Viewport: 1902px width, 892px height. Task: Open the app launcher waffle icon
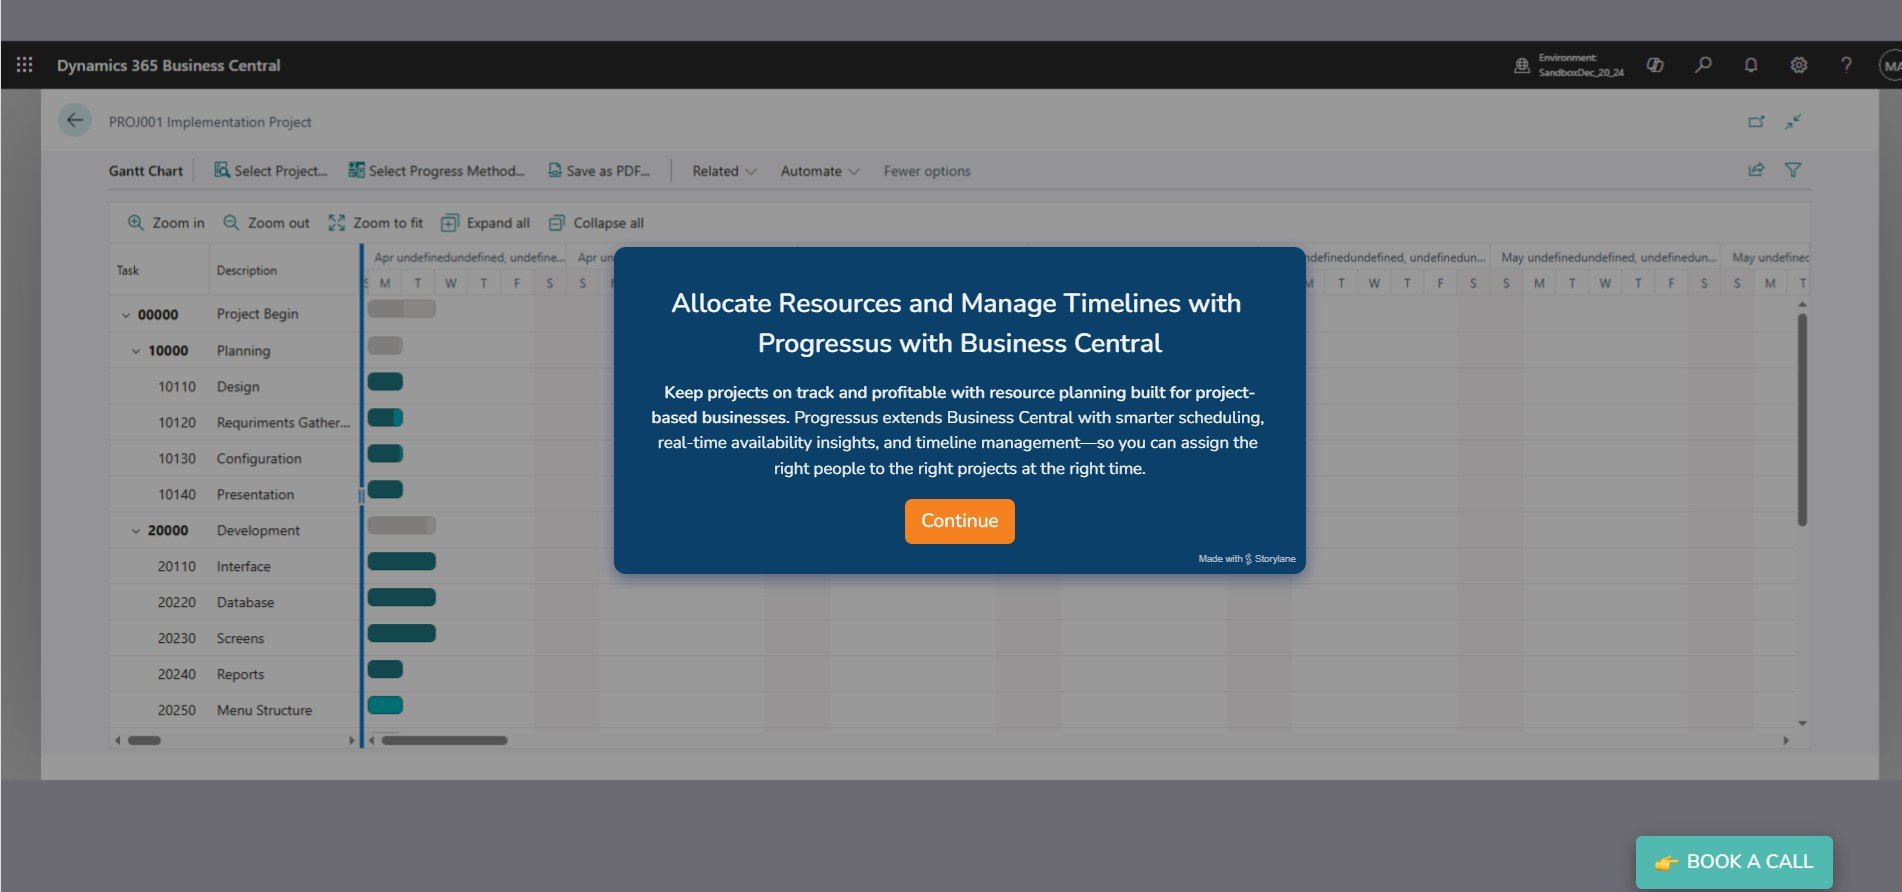[x=25, y=65]
